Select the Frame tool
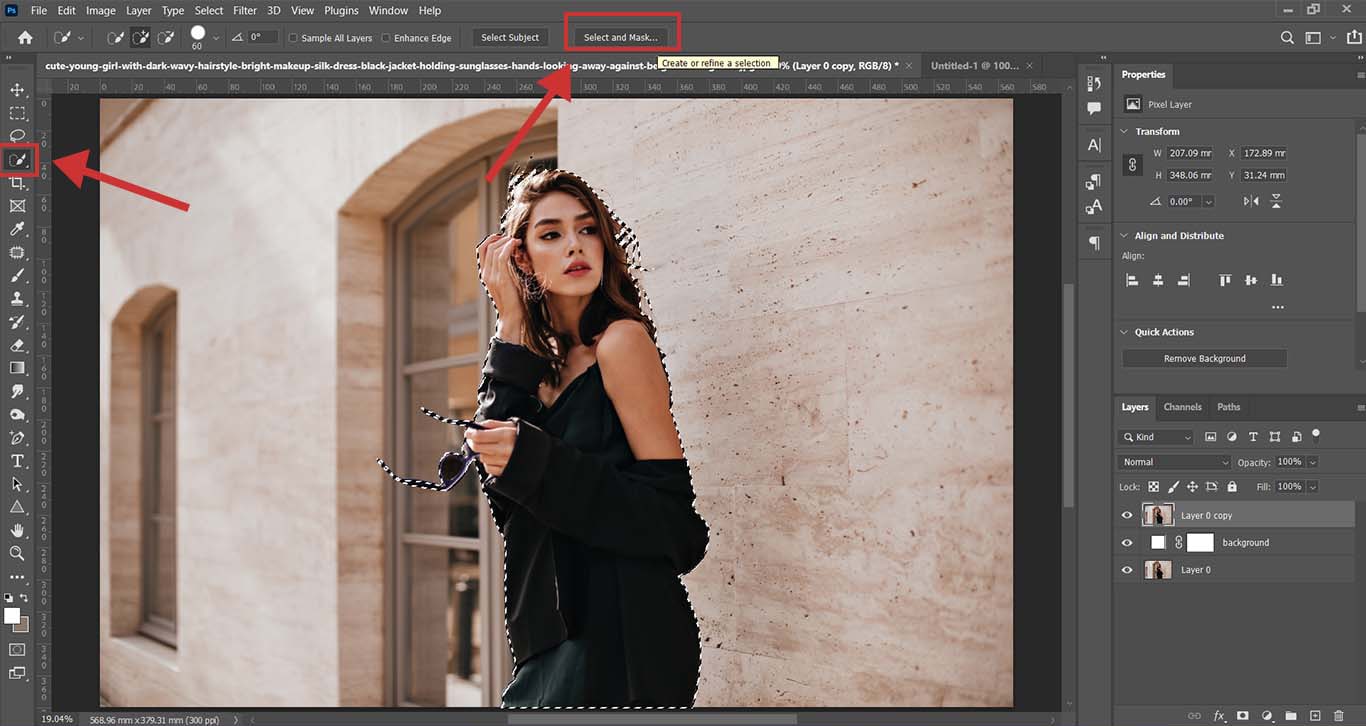Screen dimensions: 1366x726 coord(17,206)
